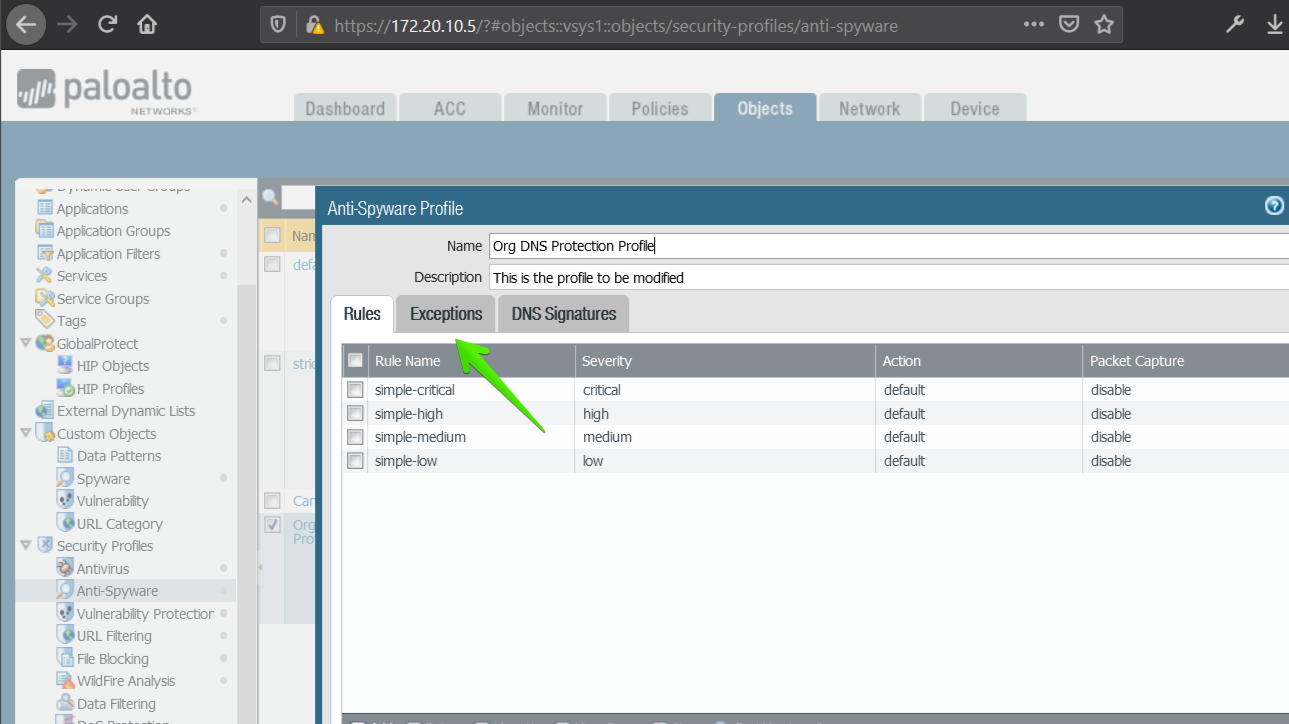Click the HIP Objects icon
Viewport: 1289px width, 724px height.
coord(65,365)
